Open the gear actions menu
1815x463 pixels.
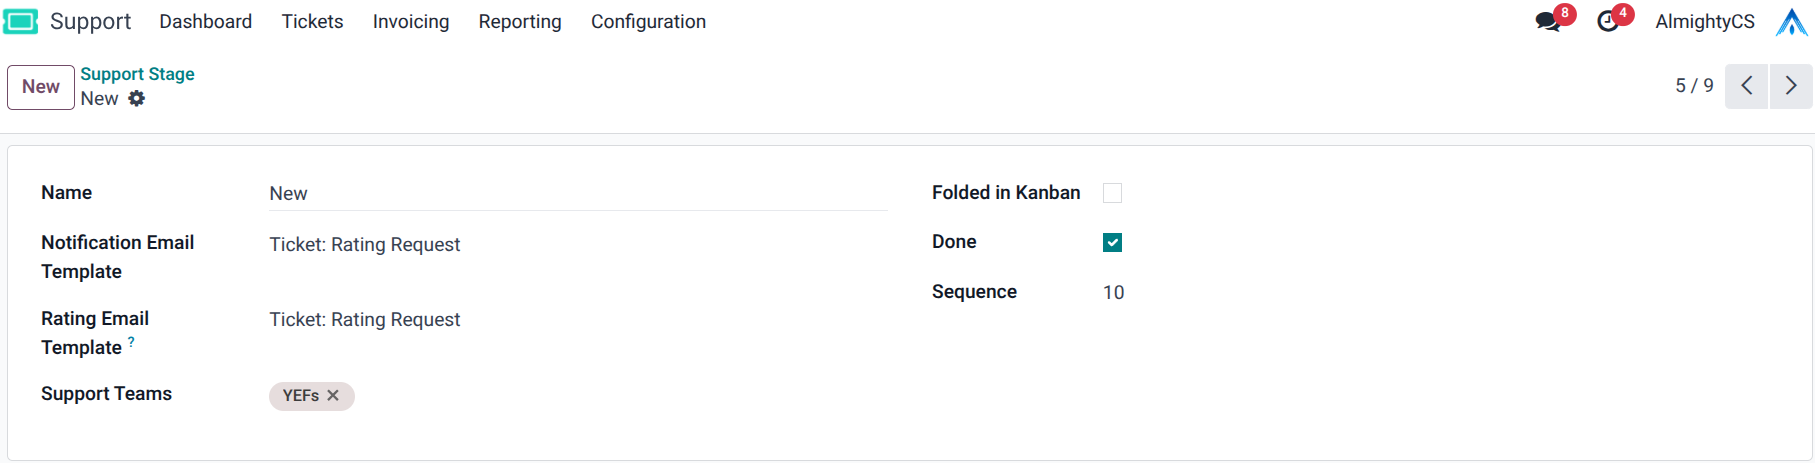coord(137,98)
